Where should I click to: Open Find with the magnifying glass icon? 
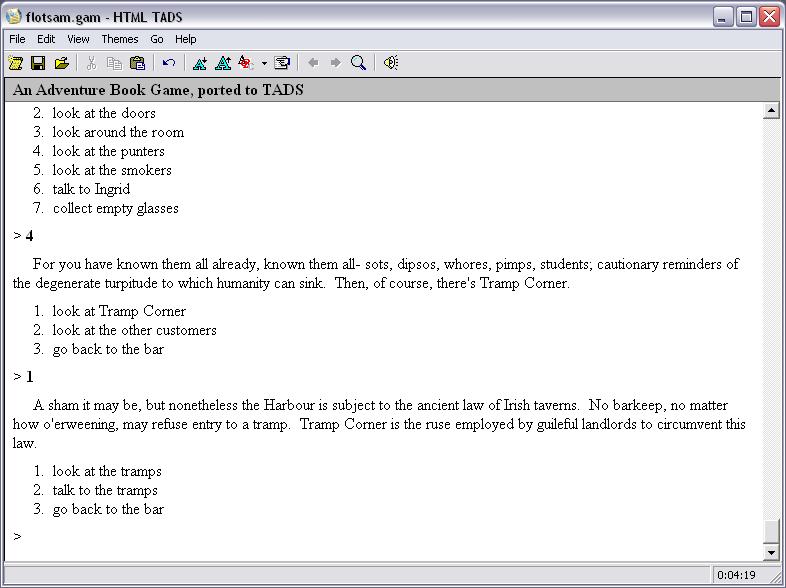click(x=359, y=63)
